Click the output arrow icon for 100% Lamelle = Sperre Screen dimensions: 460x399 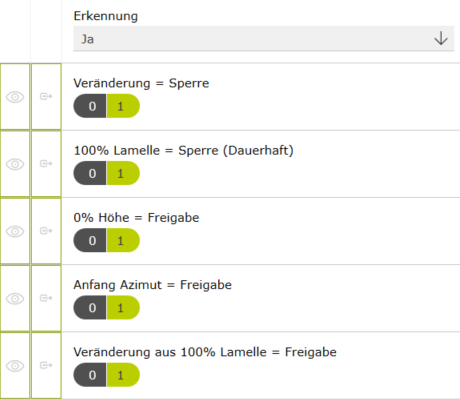point(46,164)
